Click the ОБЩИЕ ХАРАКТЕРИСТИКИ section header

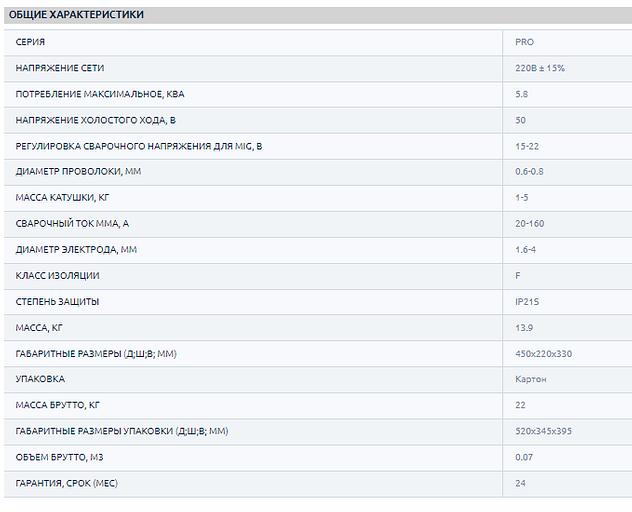pyautogui.click(x=82, y=15)
